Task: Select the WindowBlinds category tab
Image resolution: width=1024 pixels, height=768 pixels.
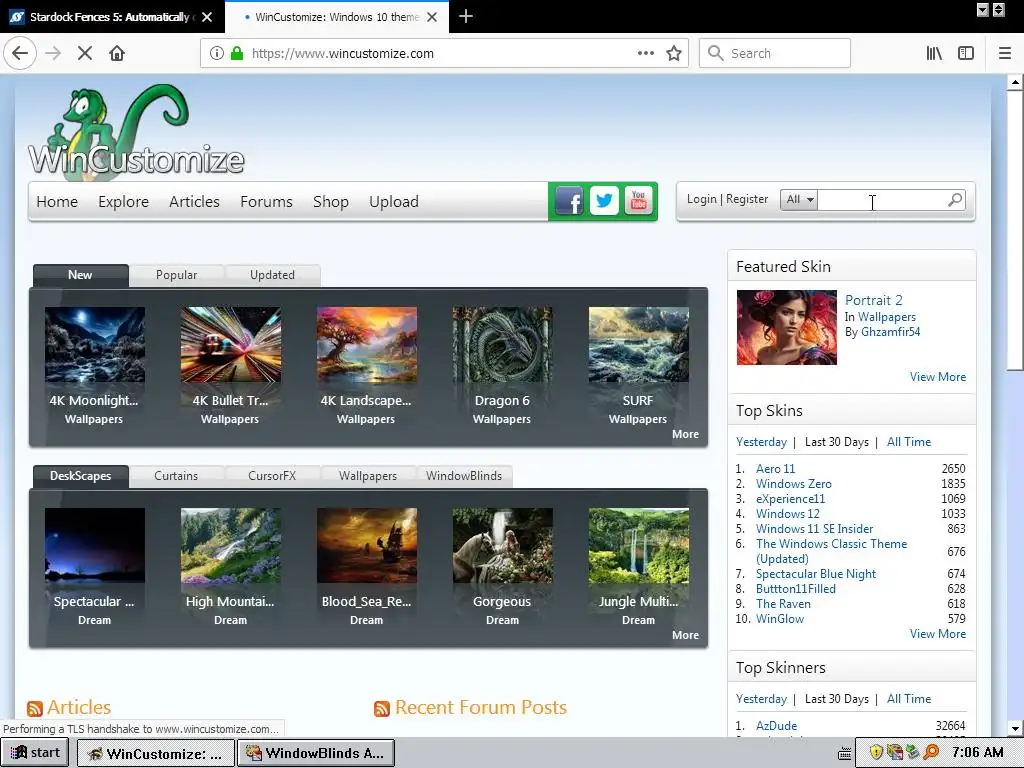Action: tap(464, 476)
